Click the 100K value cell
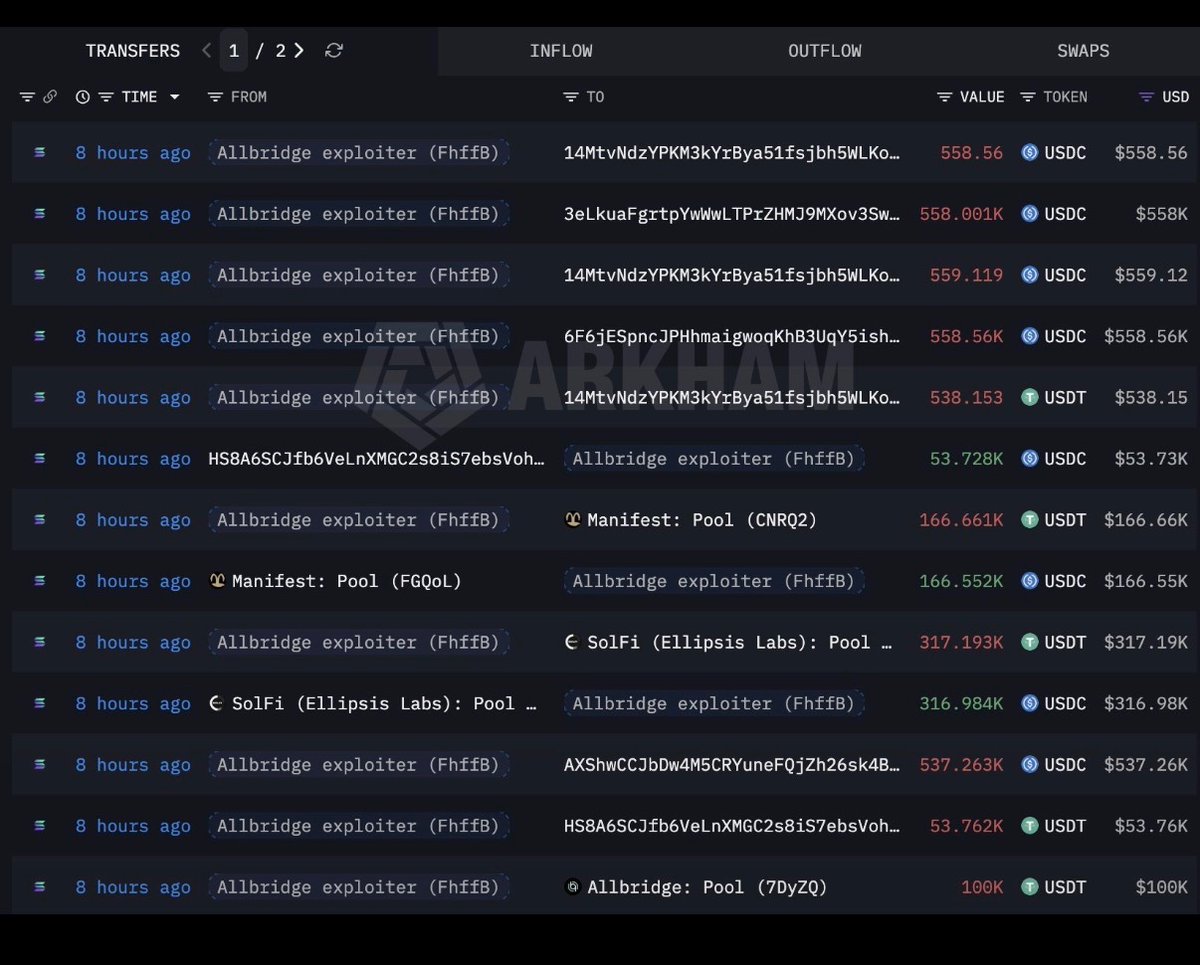 pyautogui.click(x=982, y=887)
